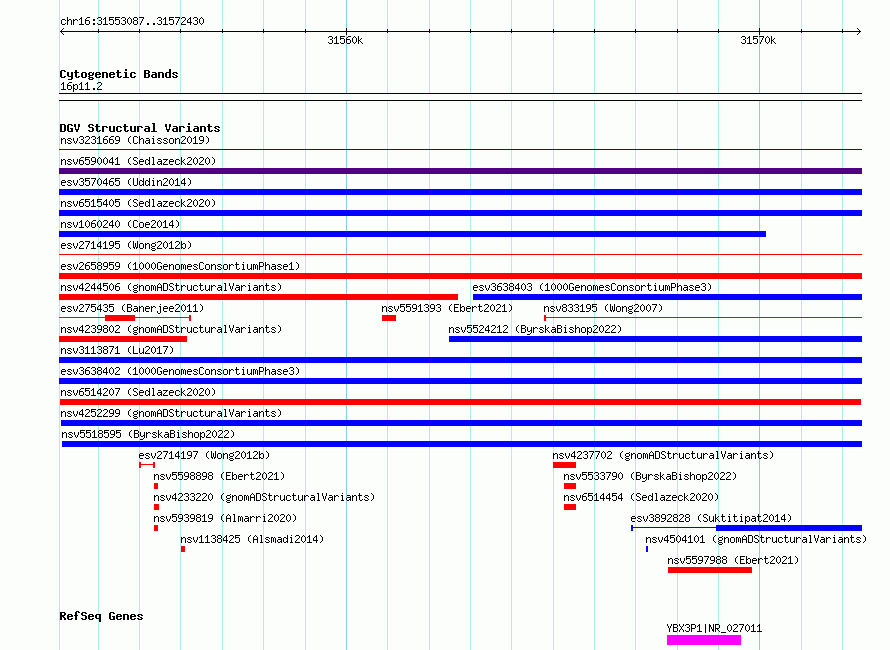The image size is (890, 650).
Task: Open nsv4237702 (gnomADStructuralVariants) label
Action: tap(663, 455)
